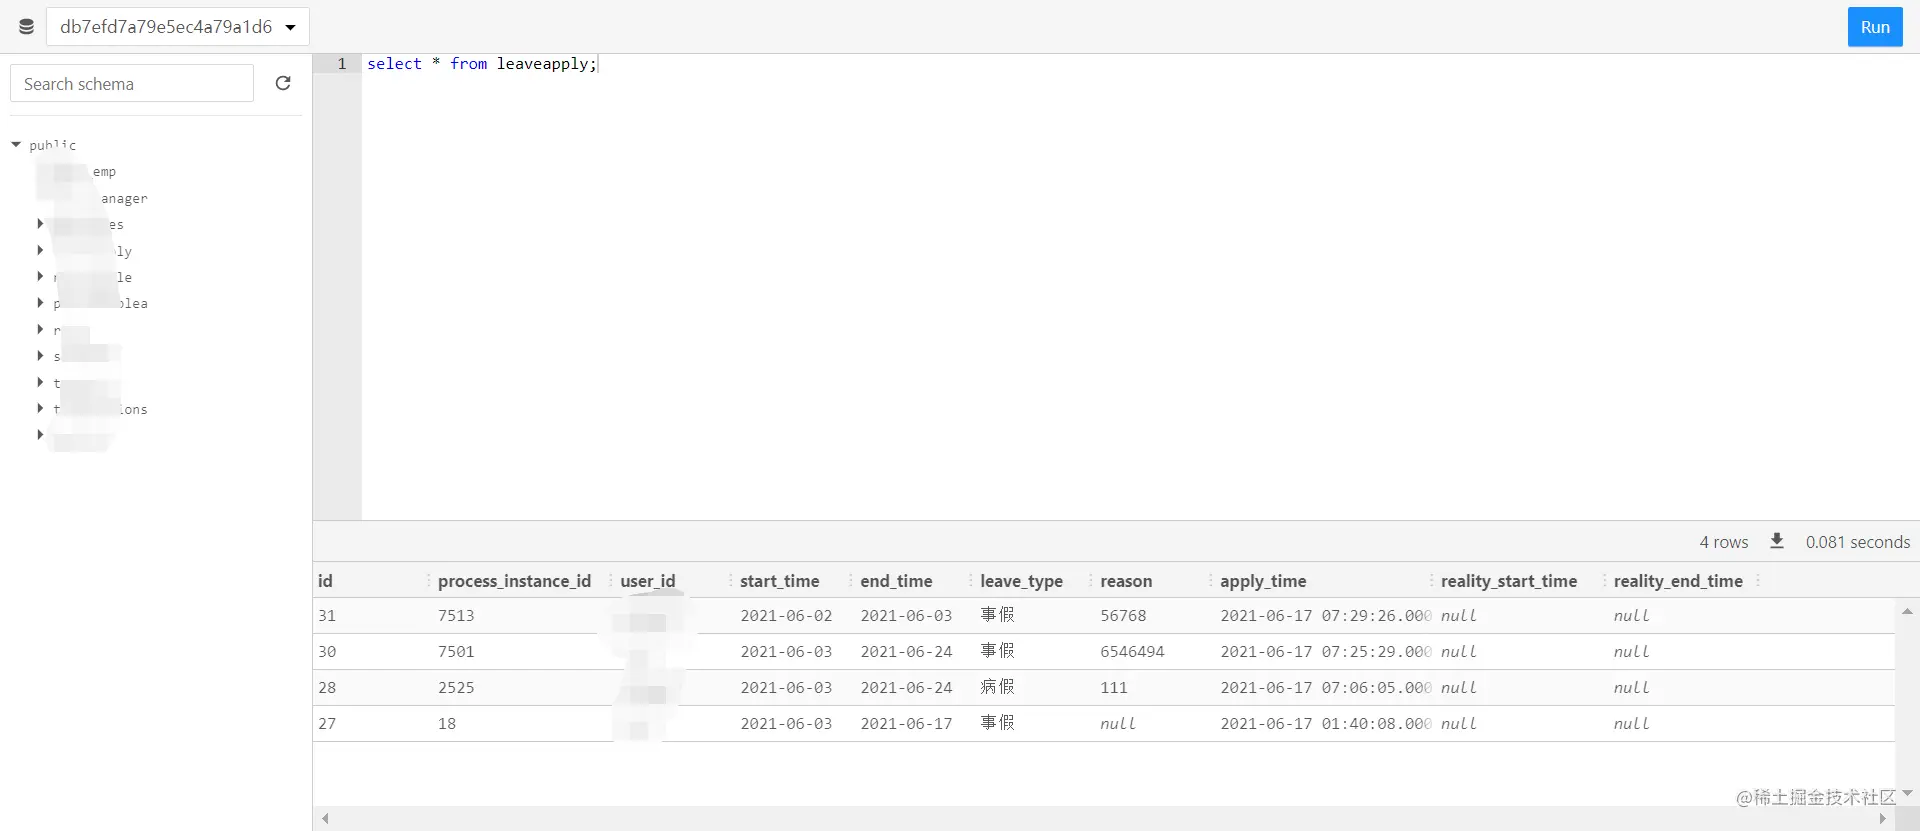Refresh the schema list
This screenshot has height=831, width=1920.
283,83
